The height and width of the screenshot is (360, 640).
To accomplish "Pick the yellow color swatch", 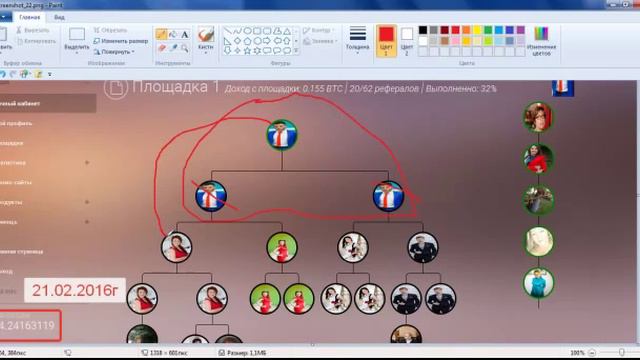I will pyautogui.click(x=477, y=30).
